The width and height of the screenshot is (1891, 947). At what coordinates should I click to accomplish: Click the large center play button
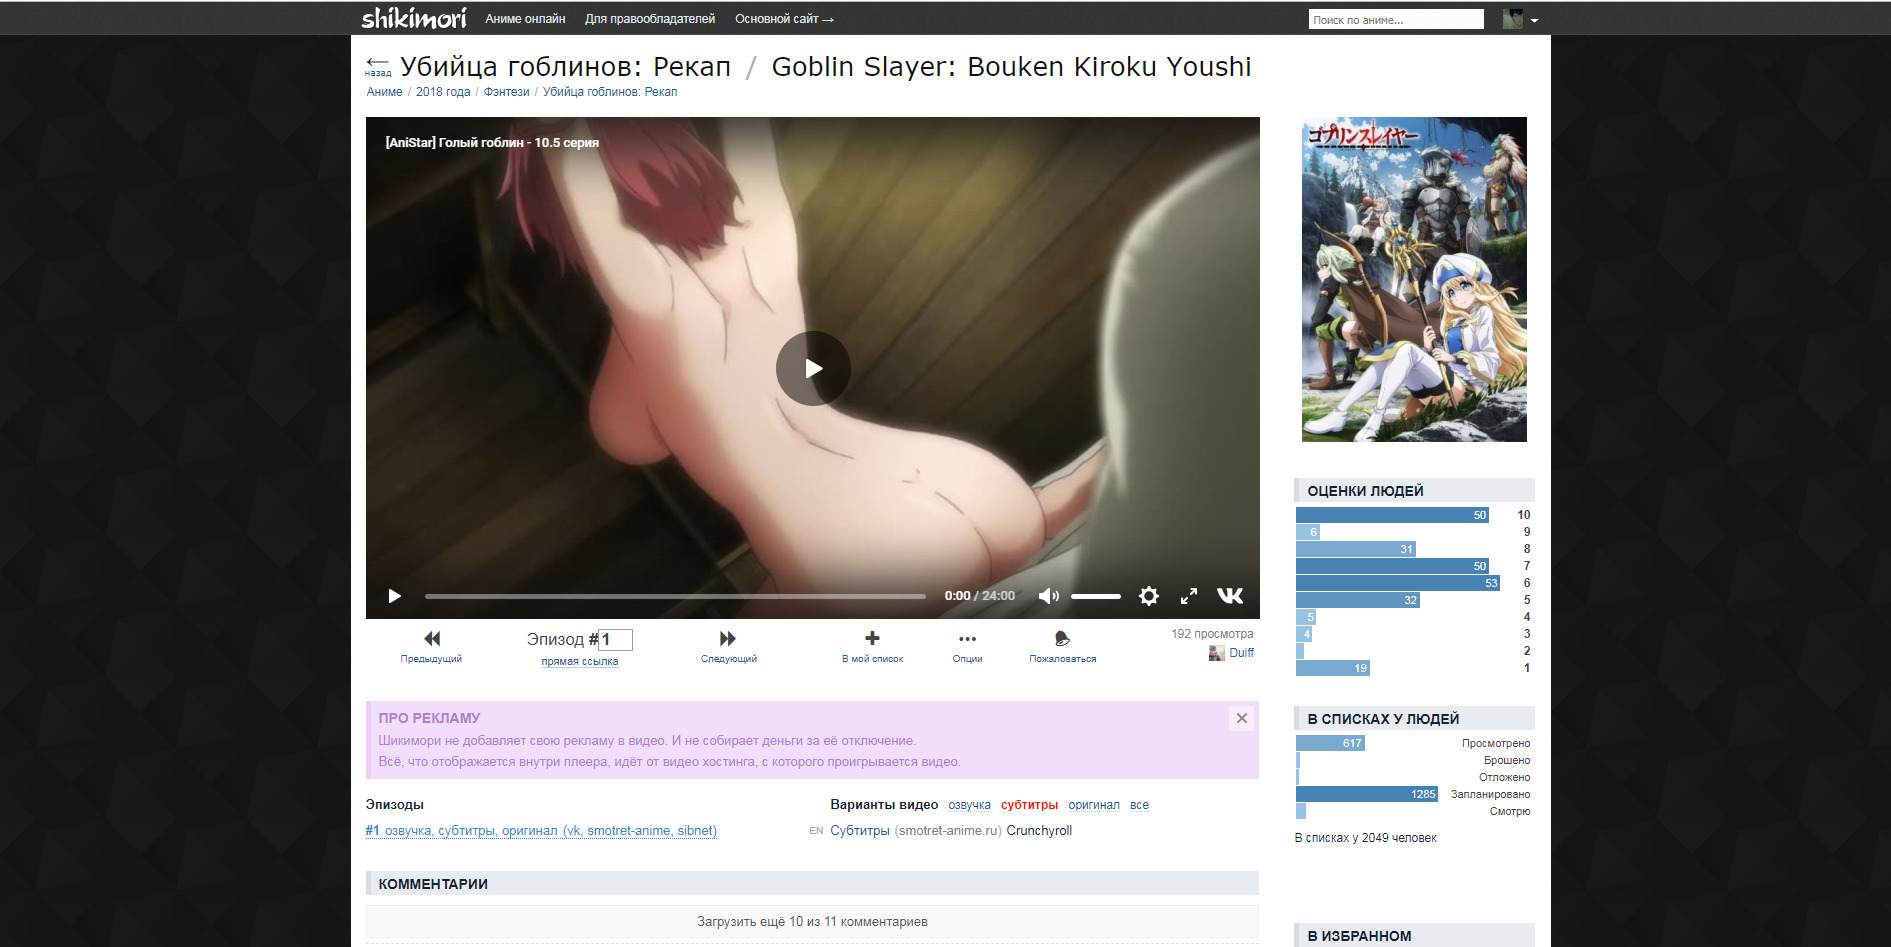click(813, 368)
